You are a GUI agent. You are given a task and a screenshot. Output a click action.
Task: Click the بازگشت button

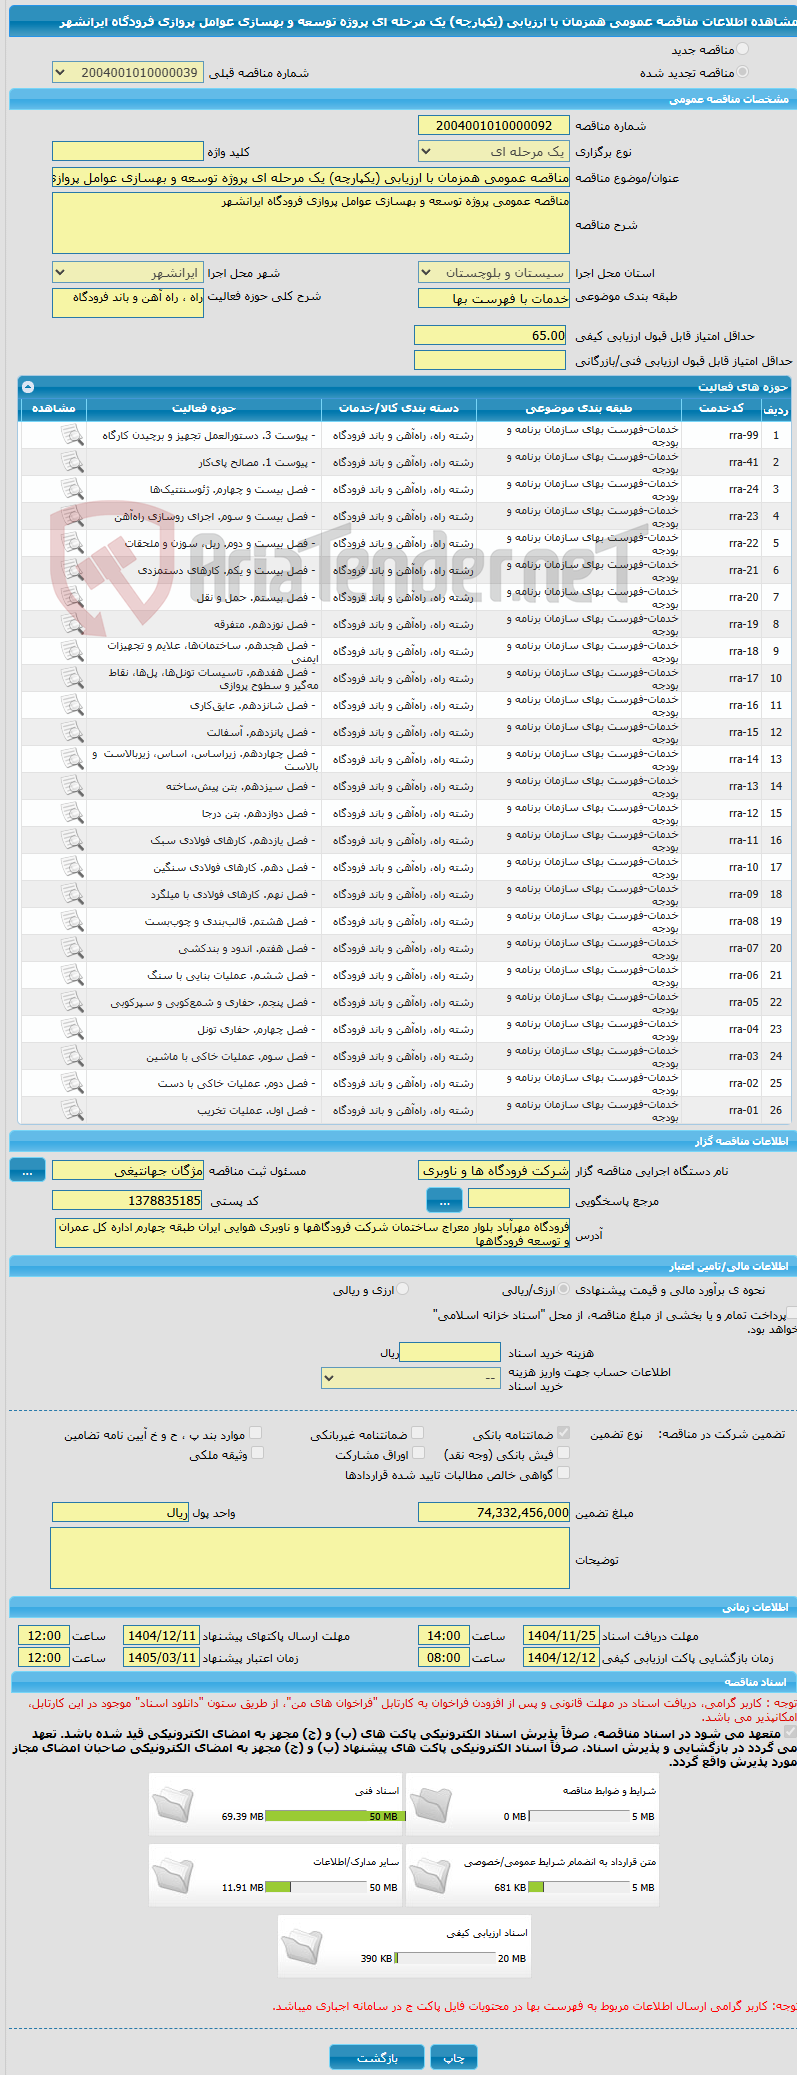(377, 2057)
